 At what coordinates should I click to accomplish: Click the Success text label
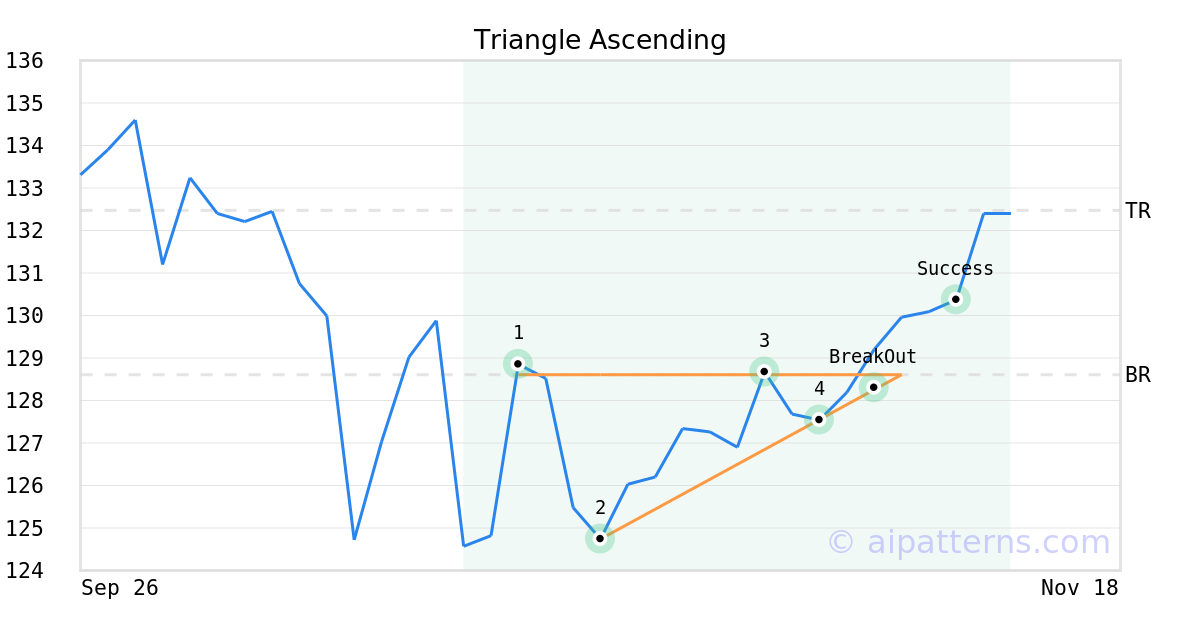coord(955,269)
